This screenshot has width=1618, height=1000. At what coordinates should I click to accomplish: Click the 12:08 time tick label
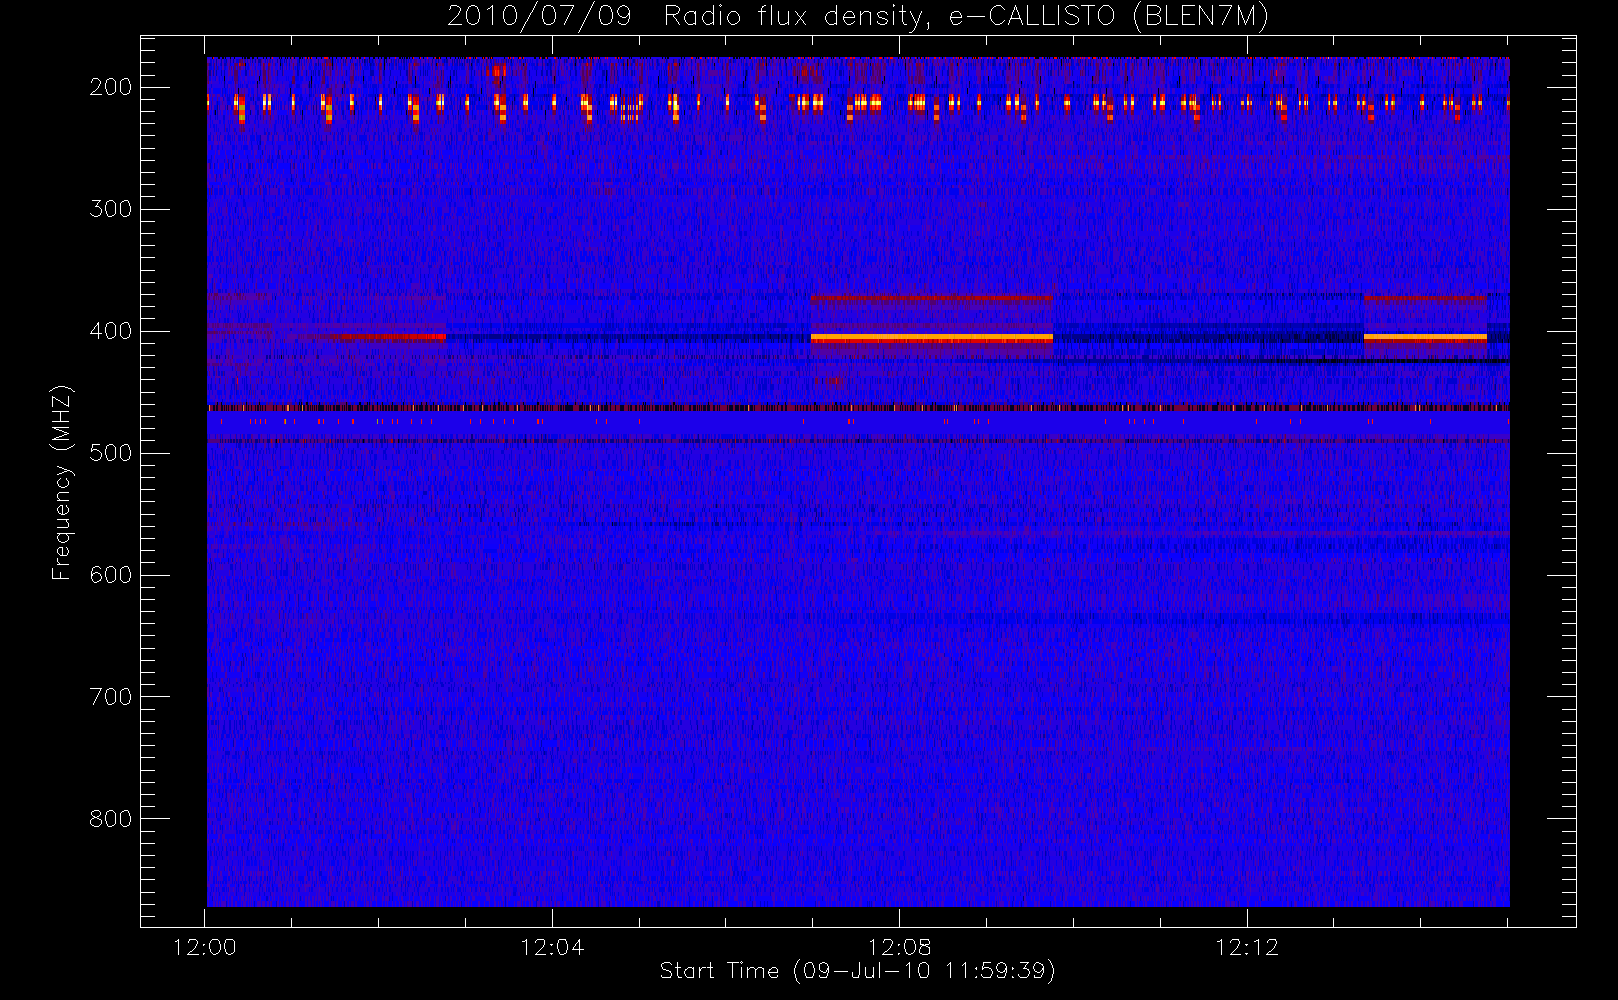tap(899, 947)
